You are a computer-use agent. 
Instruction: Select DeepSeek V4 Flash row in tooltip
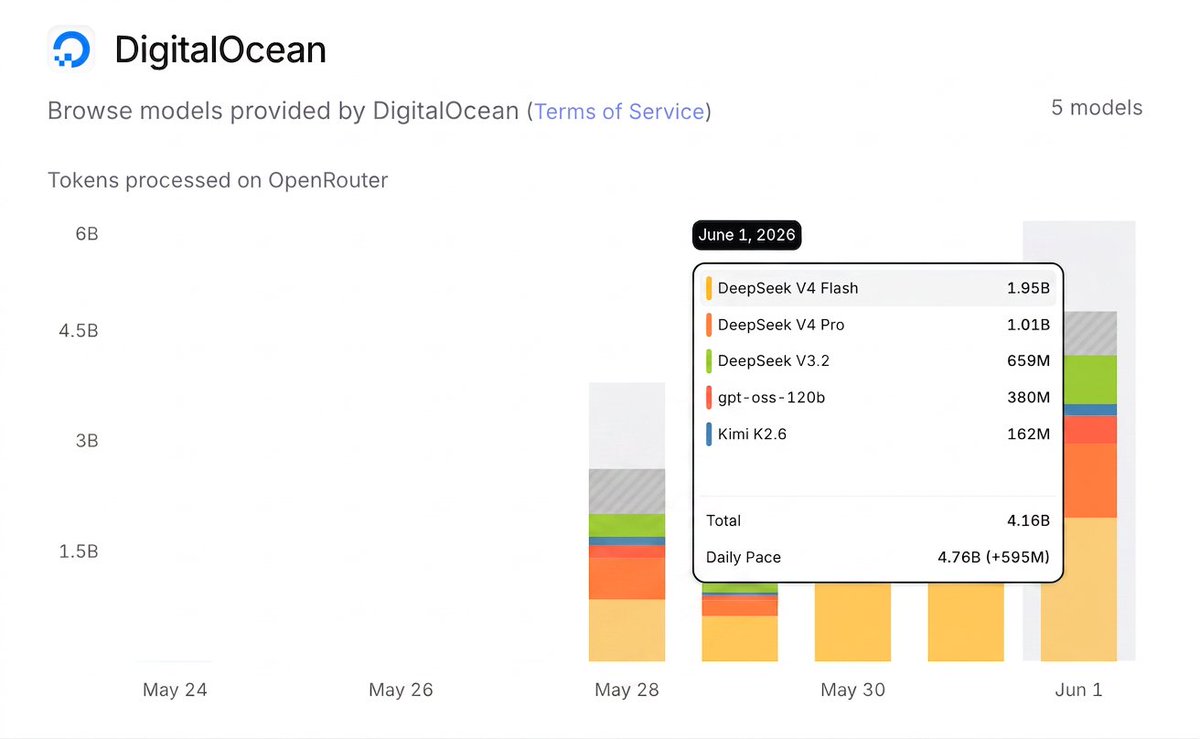[878, 288]
